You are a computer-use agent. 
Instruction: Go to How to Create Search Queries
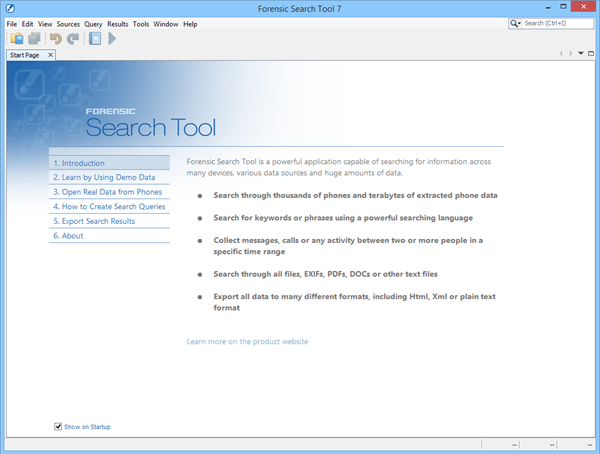(108, 206)
